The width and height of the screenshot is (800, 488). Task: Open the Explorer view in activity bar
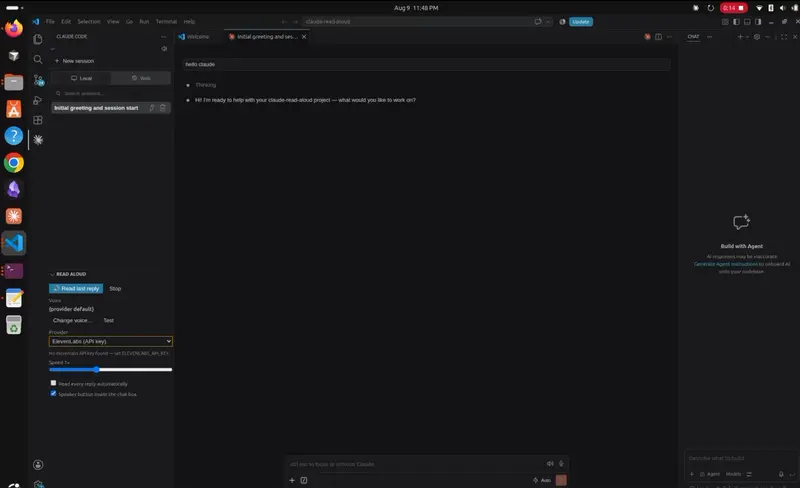coord(38,39)
